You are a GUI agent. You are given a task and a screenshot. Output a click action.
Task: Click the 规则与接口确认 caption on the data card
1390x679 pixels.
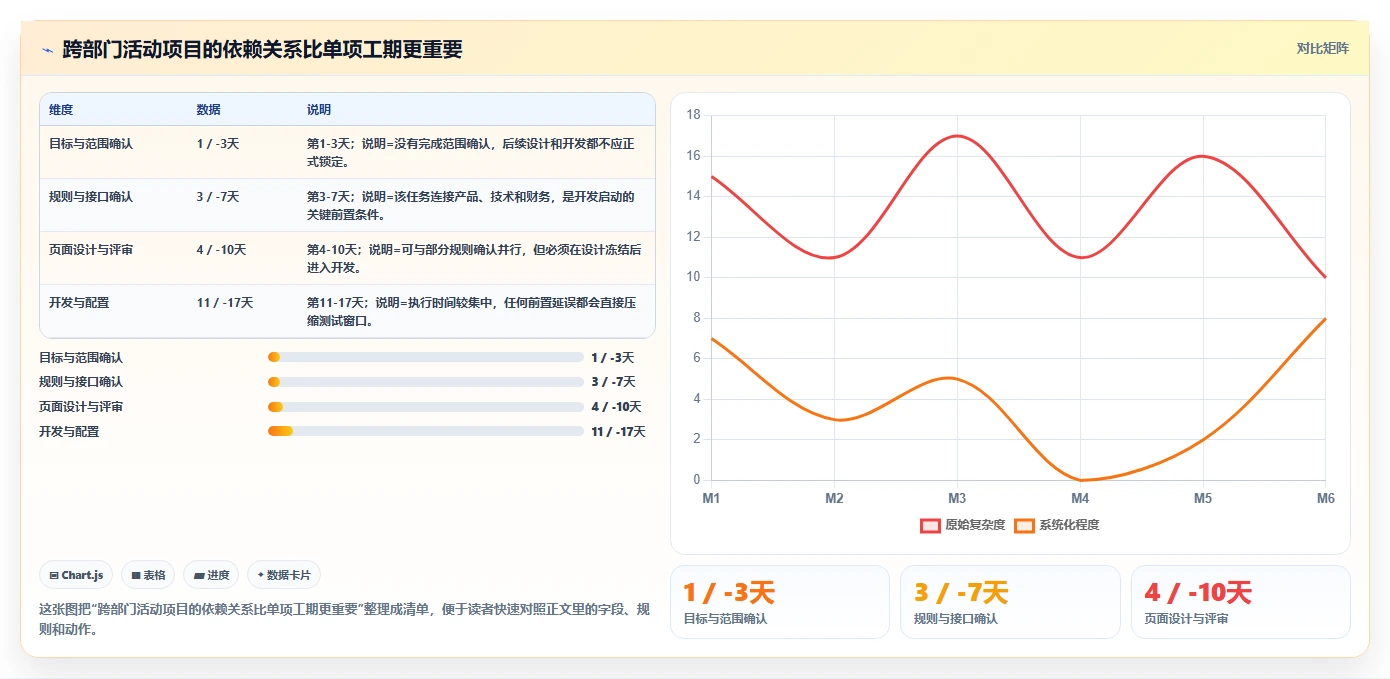click(x=956, y=619)
